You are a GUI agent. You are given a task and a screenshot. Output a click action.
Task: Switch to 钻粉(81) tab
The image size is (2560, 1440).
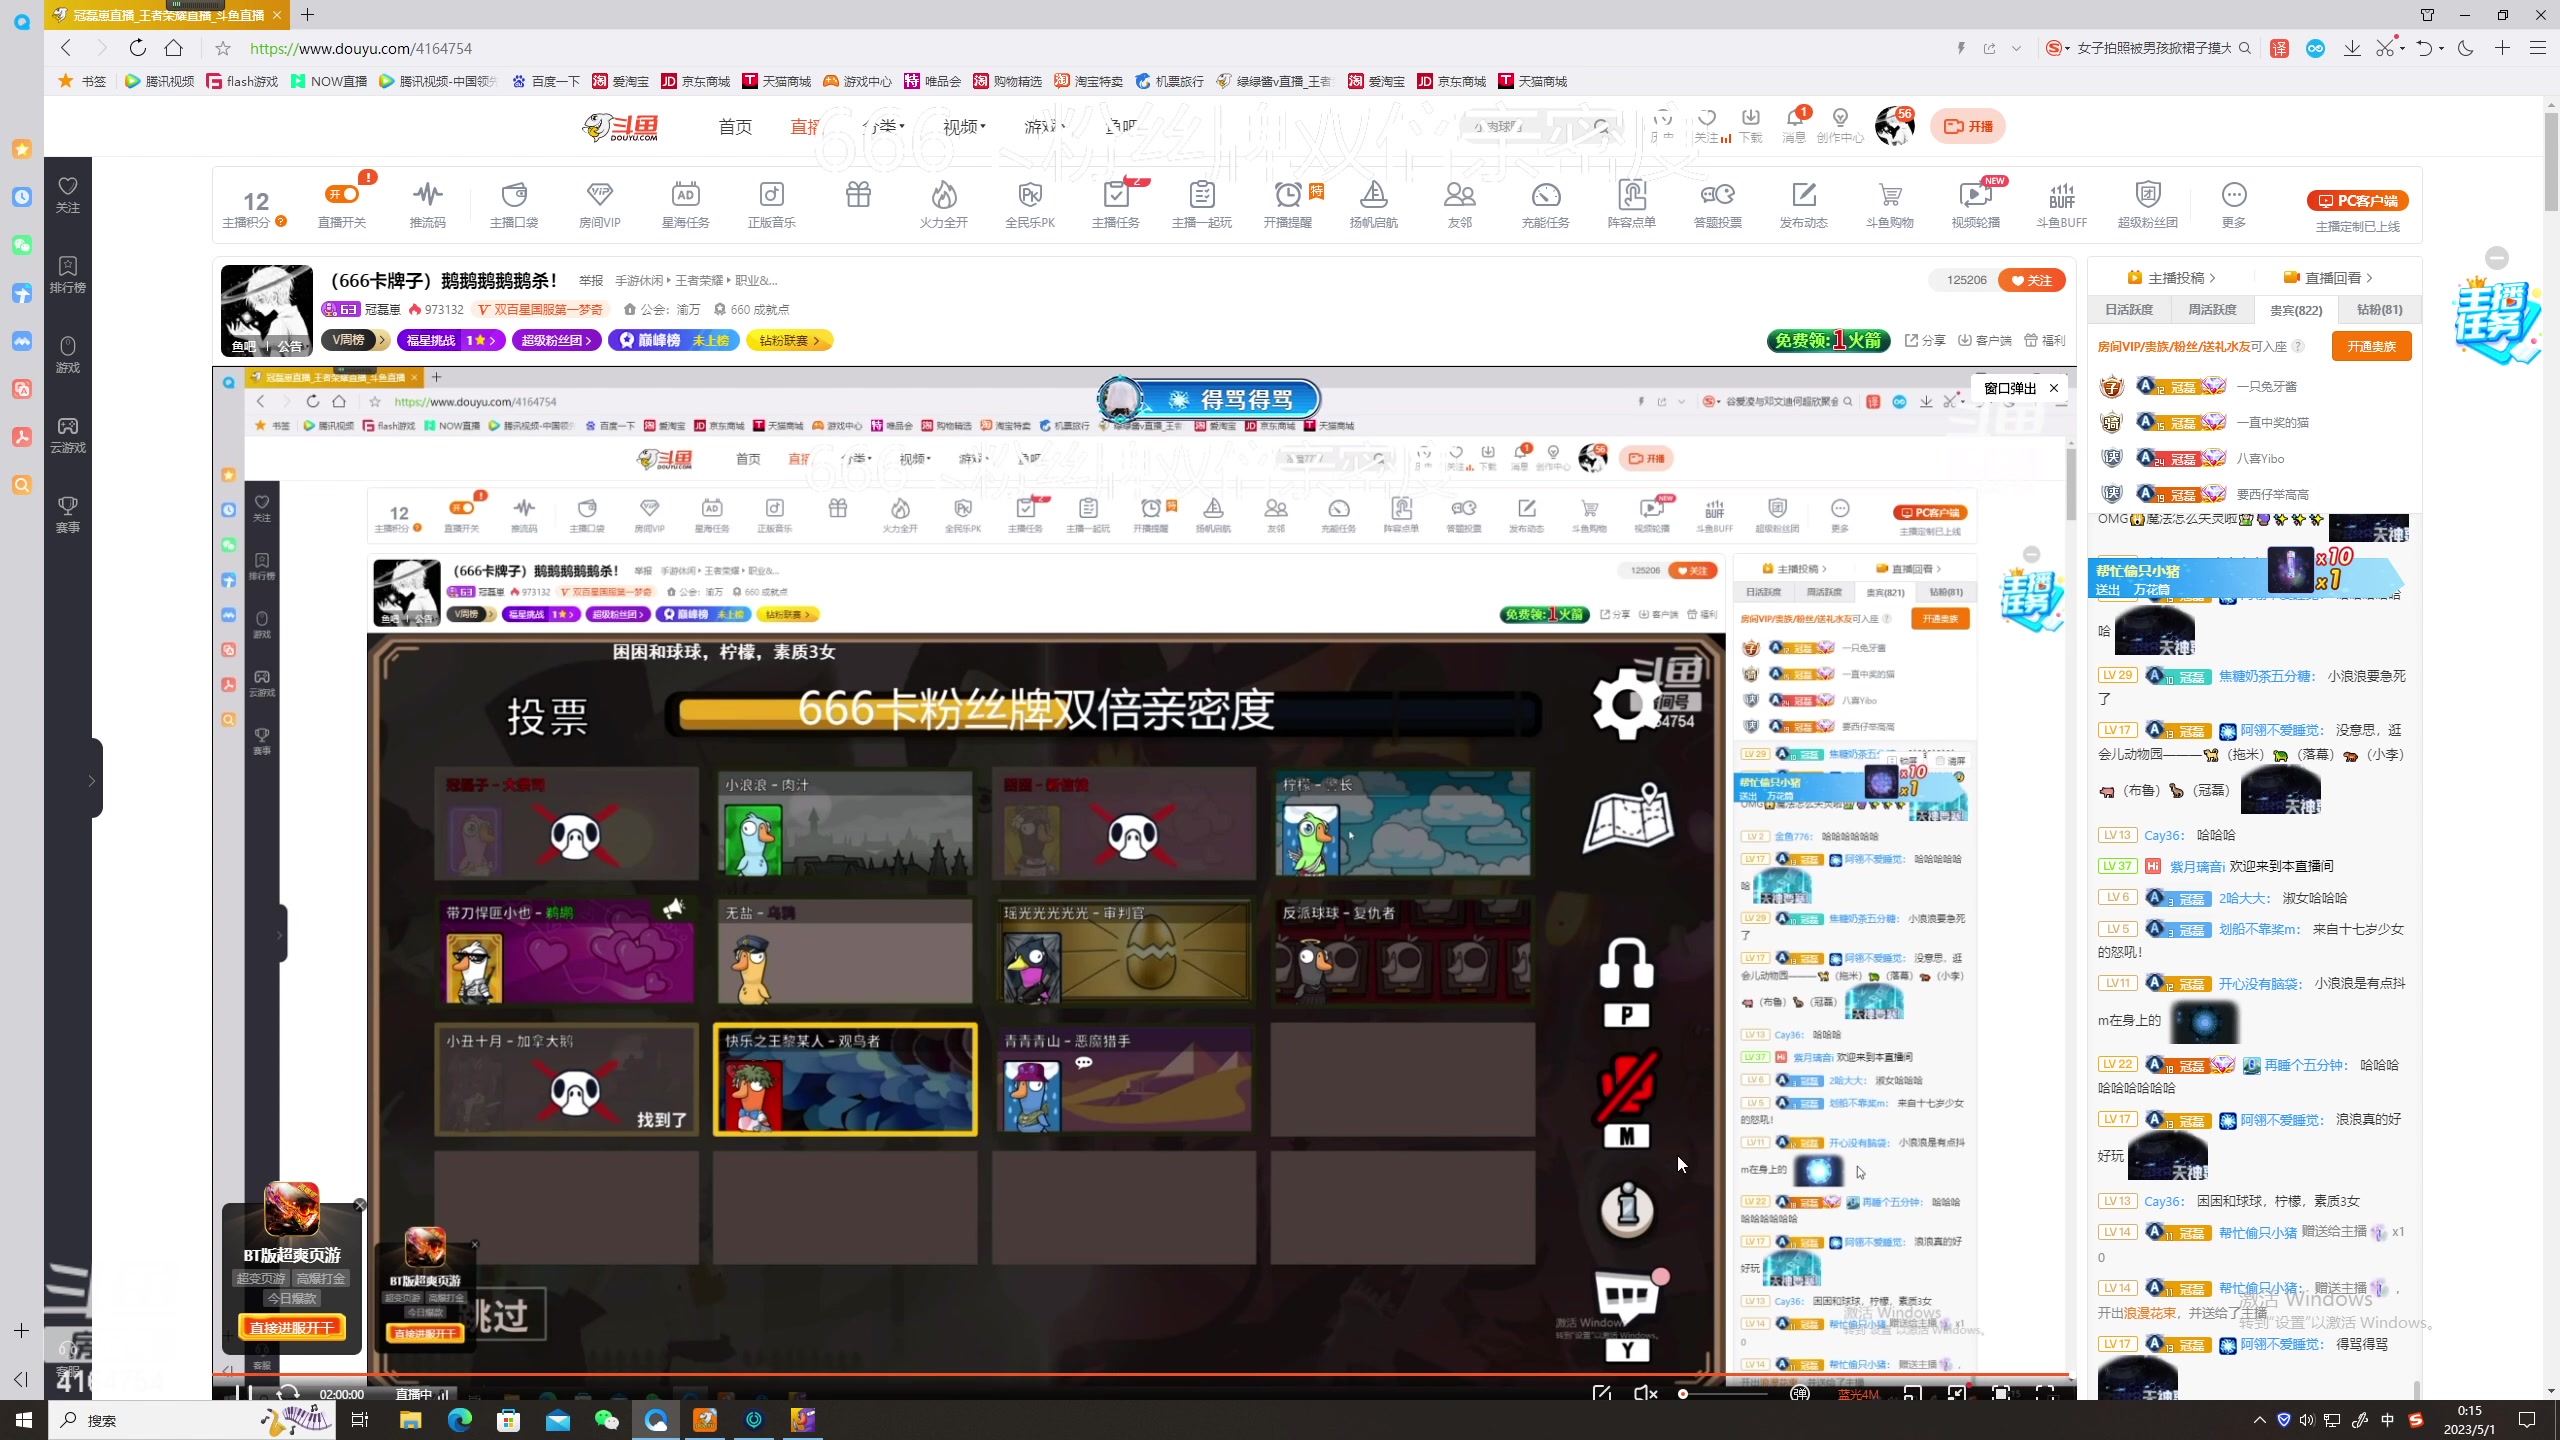pyautogui.click(x=2379, y=309)
